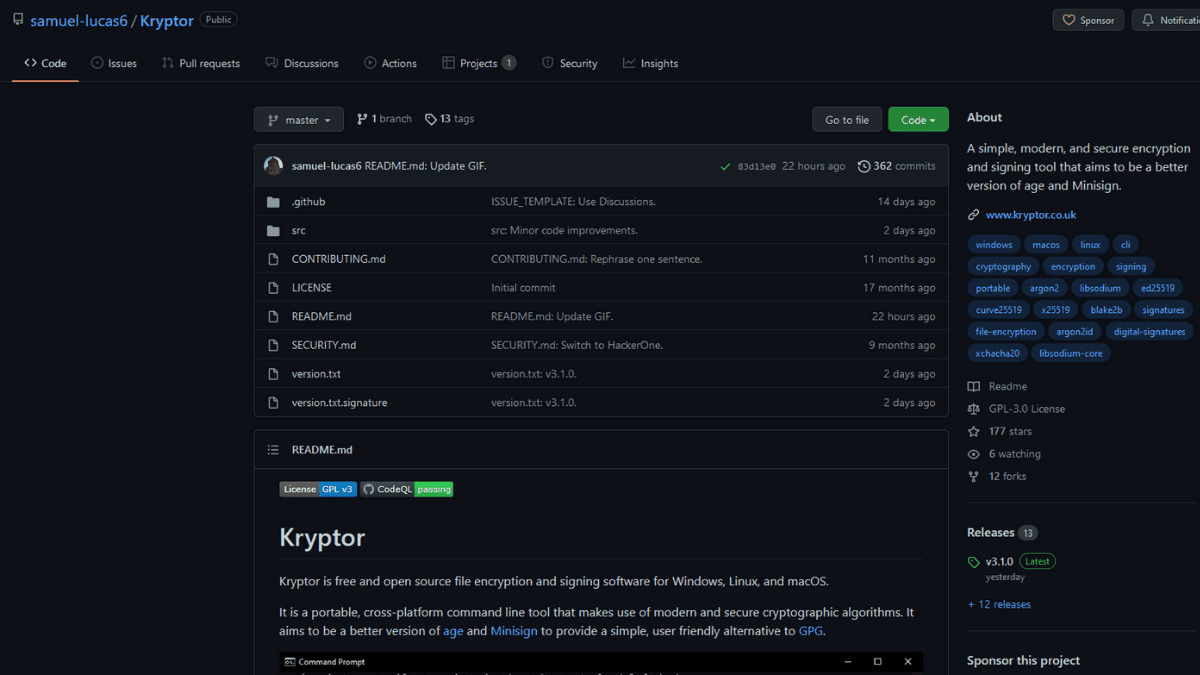View the 1 branch link
Image resolution: width=1200 pixels, height=675 pixels.
point(384,119)
